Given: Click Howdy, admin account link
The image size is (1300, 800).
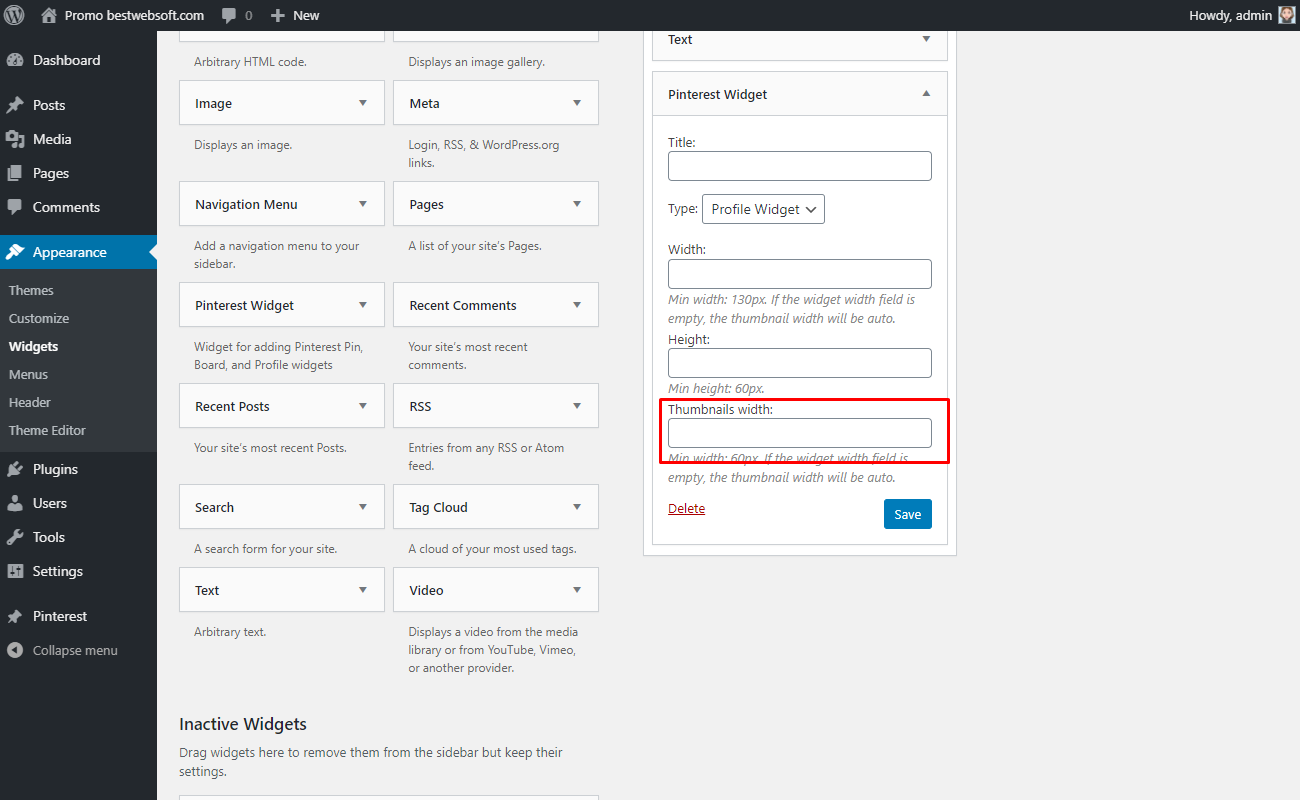Looking at the screenshot, I should (x=1231, y=15).
